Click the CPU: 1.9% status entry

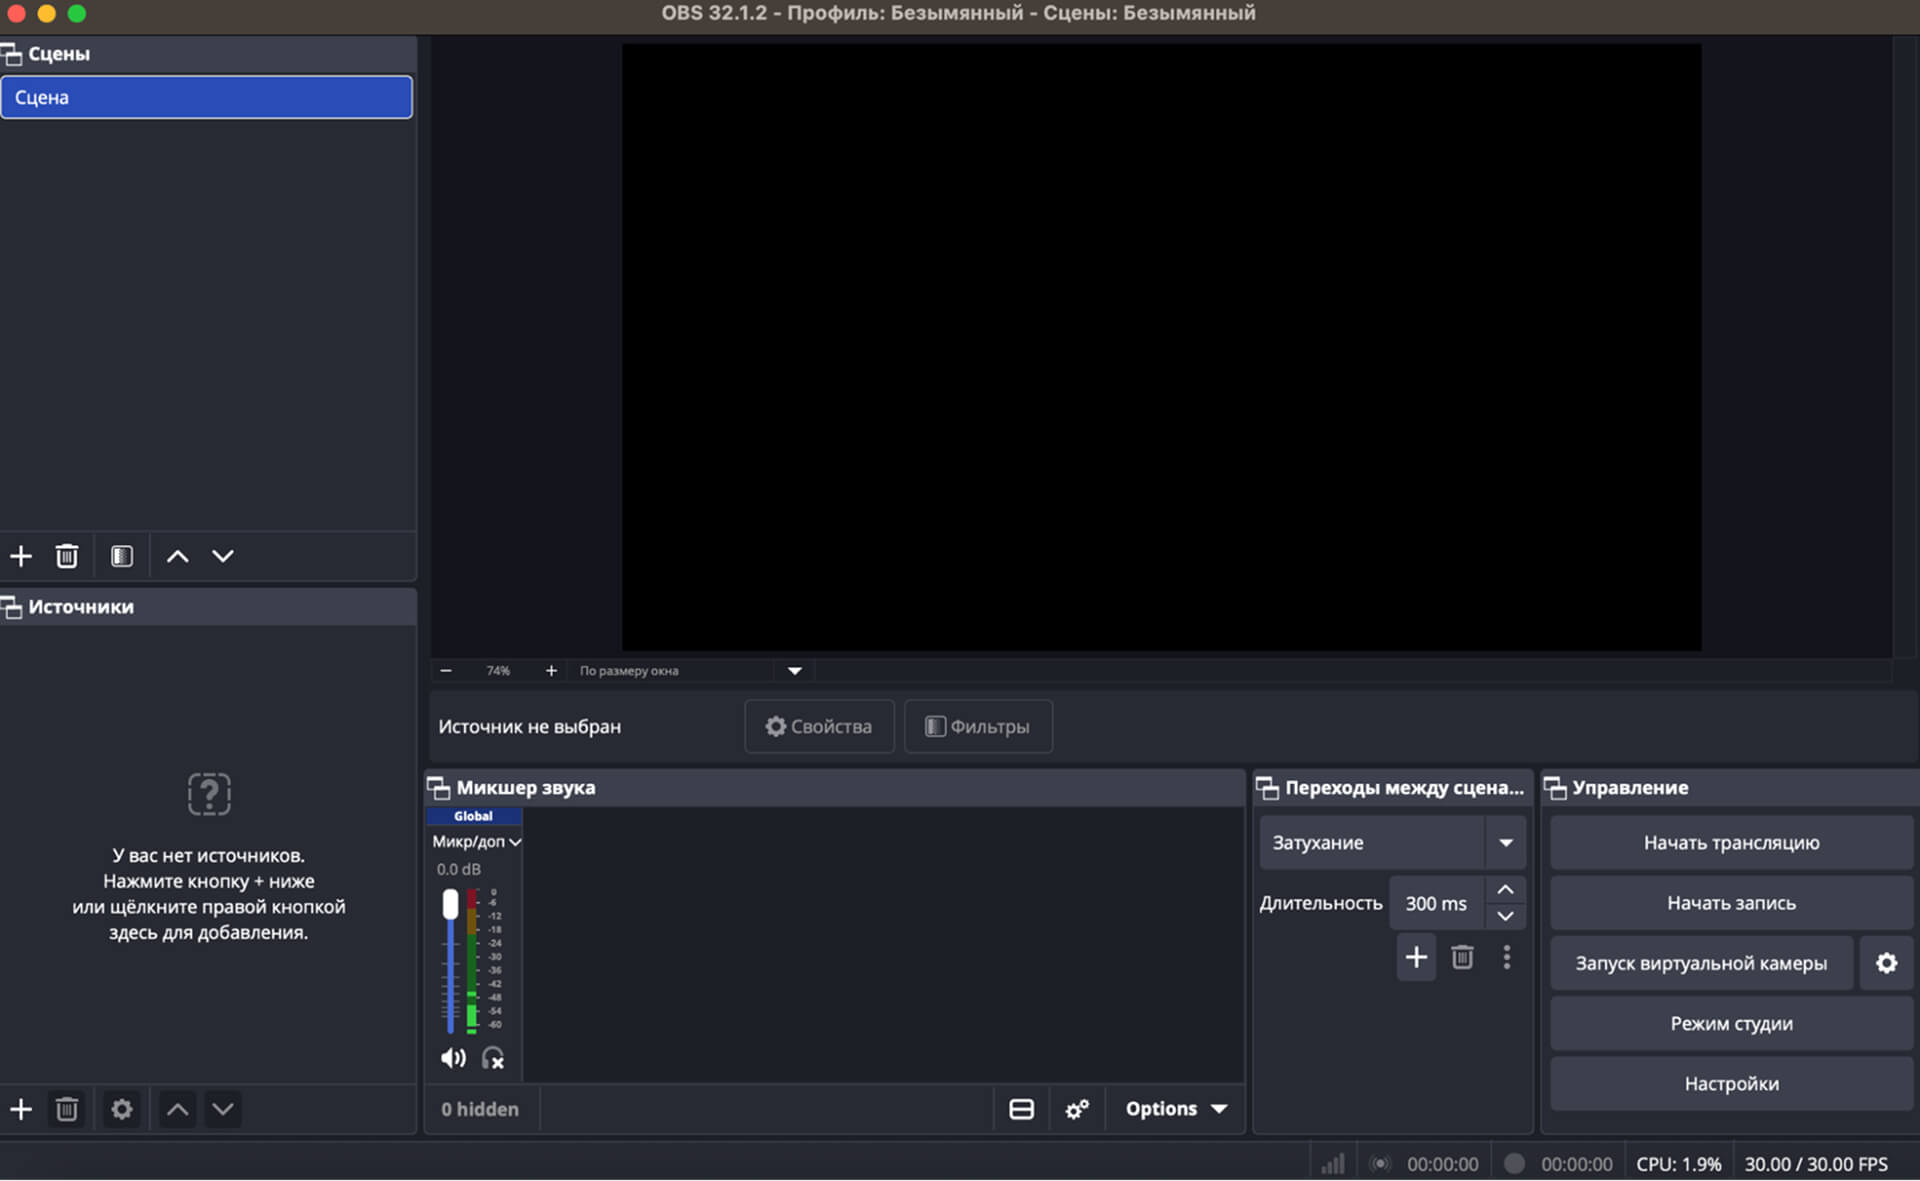click(1679, 1164)
